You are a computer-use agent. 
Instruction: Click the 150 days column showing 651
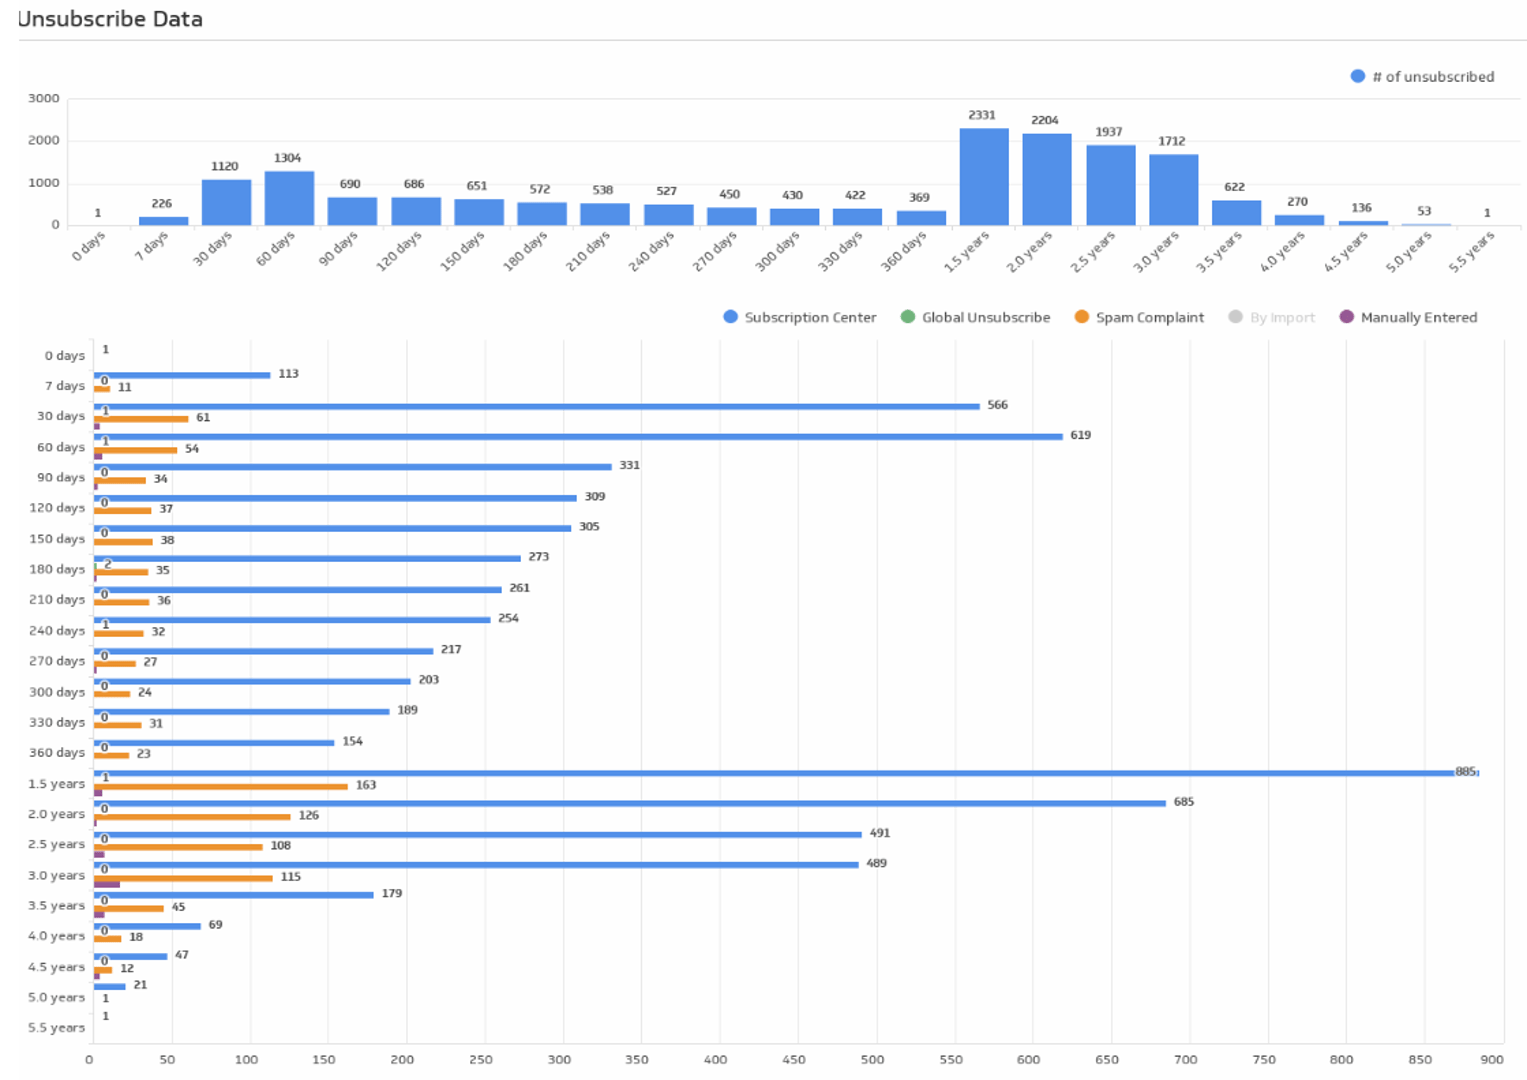coord(479,212)
